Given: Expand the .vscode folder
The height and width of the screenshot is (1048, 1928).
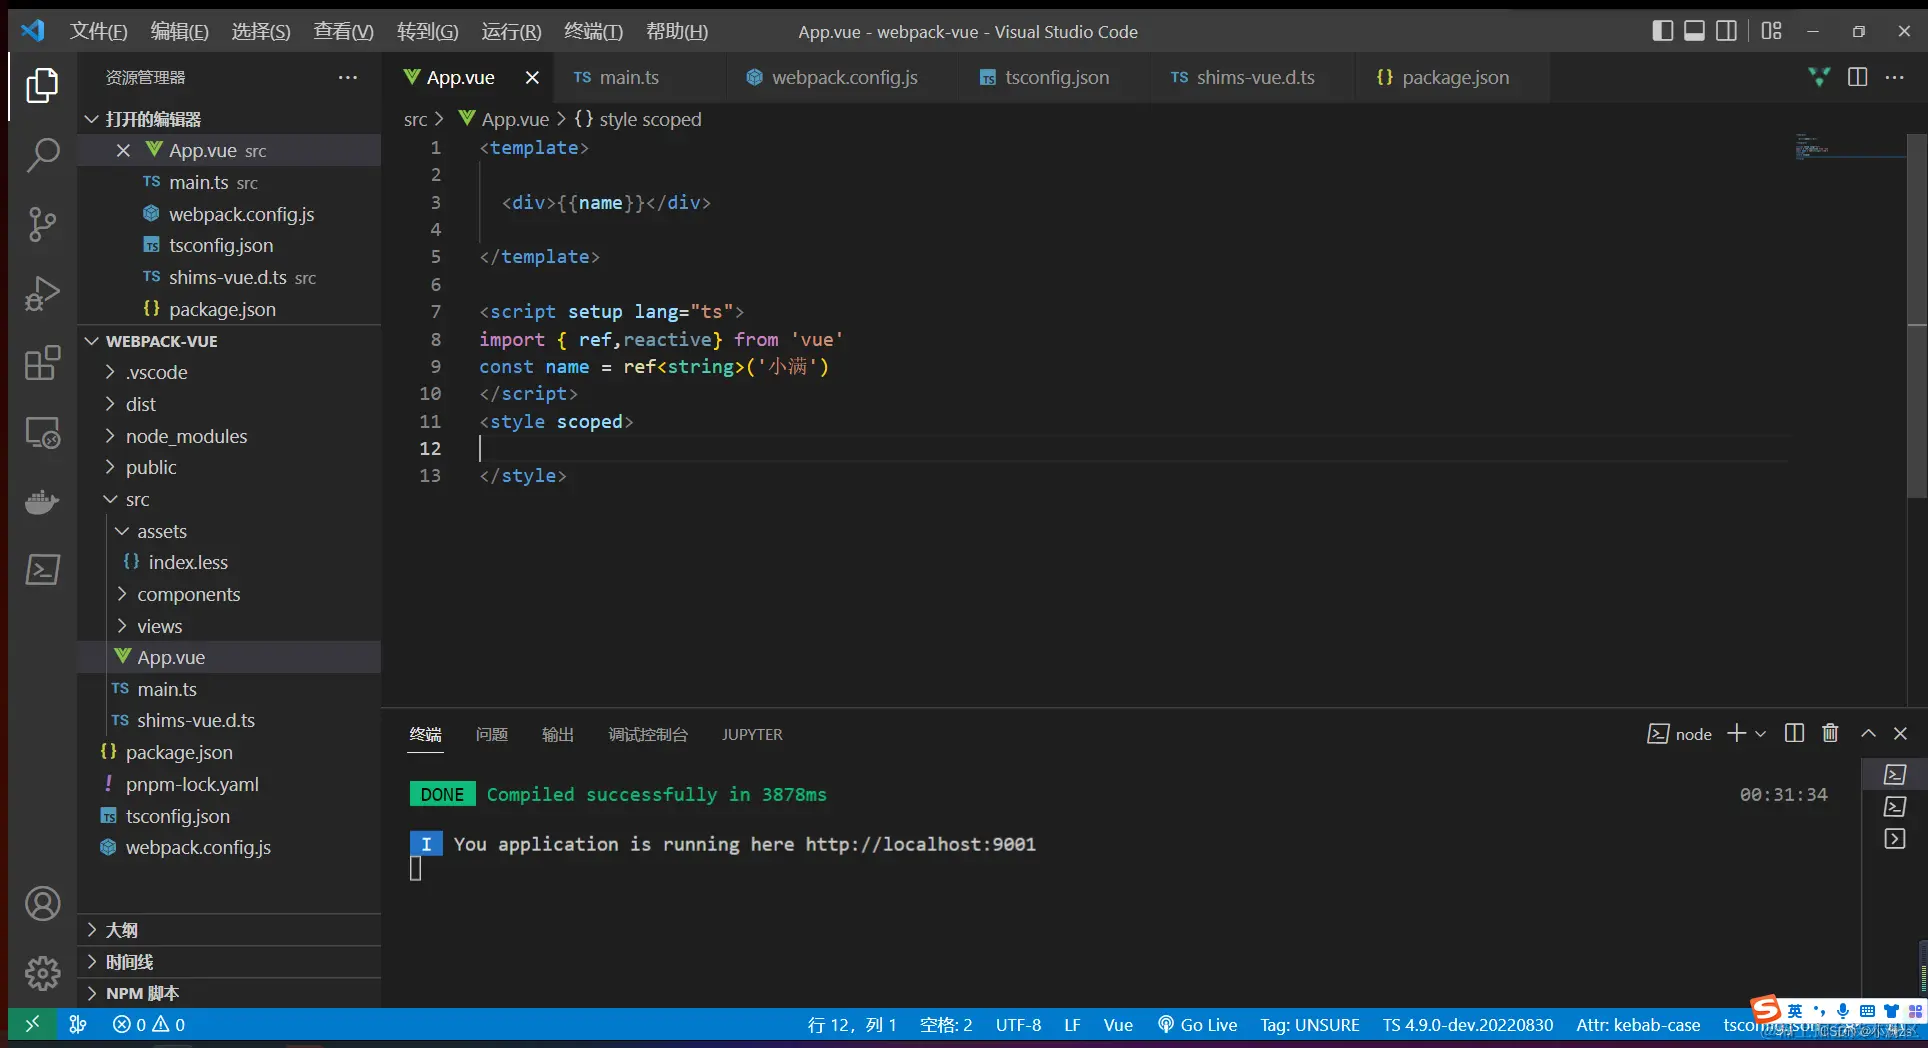Looking at the screenshot, I should tap(229, 372).
